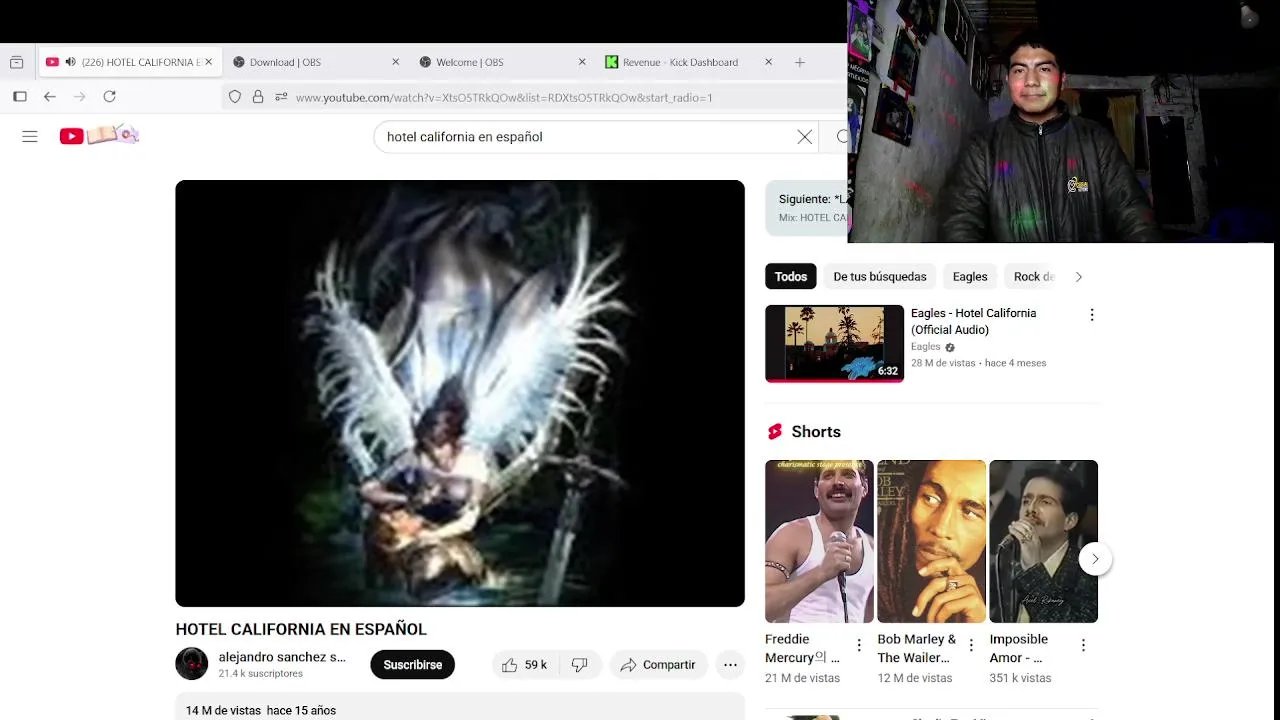Click the 59 k like count
The width and height of the screenshot is (1280, 720).
coord(536,665)
